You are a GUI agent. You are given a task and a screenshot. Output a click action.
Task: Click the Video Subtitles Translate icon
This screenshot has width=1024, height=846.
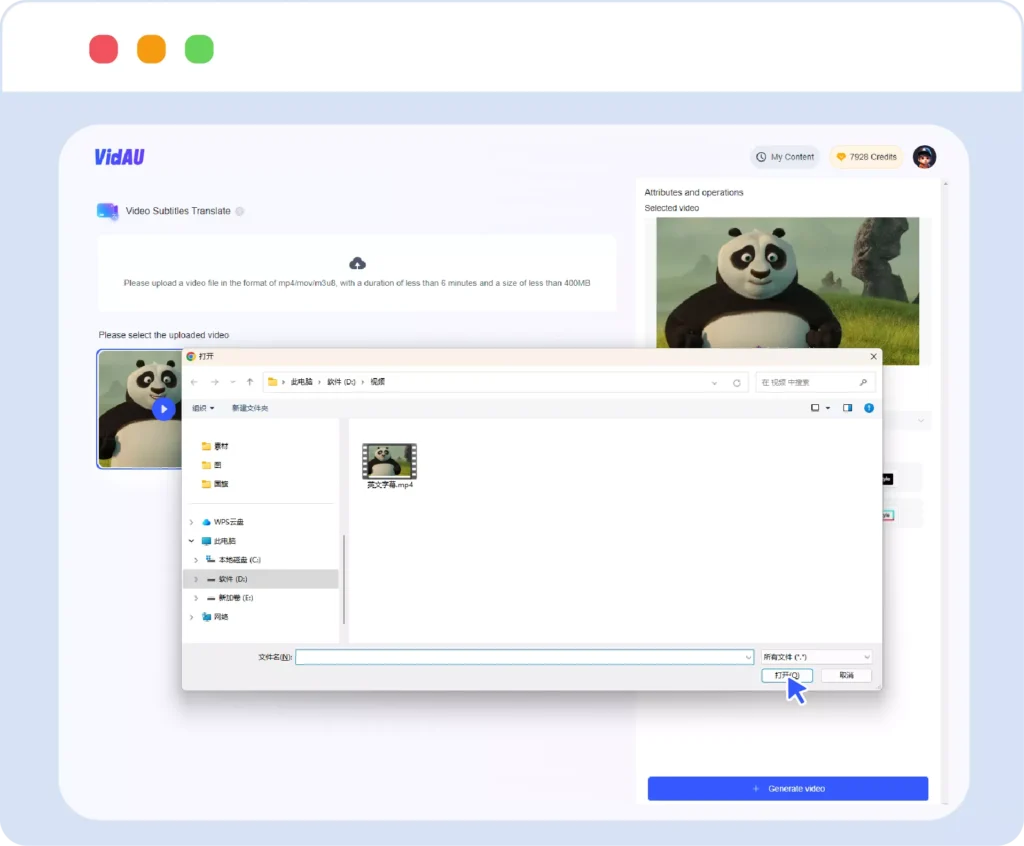coord(107,211)
